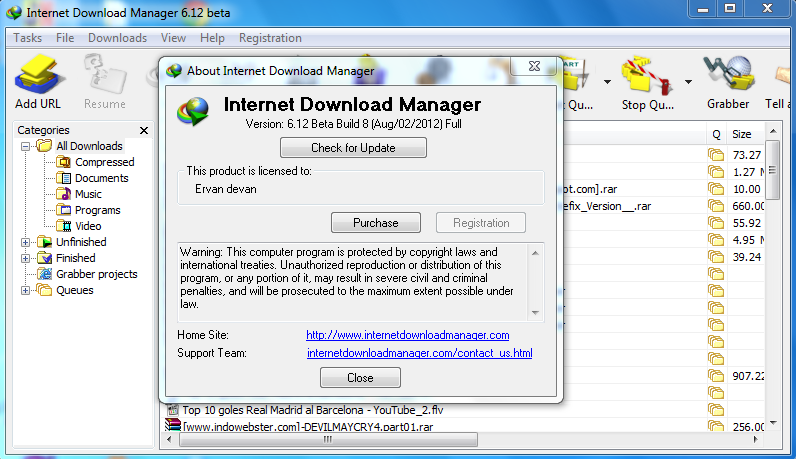
Task: Open the Start Queue dropdown arrow
Action: [607, 82]
